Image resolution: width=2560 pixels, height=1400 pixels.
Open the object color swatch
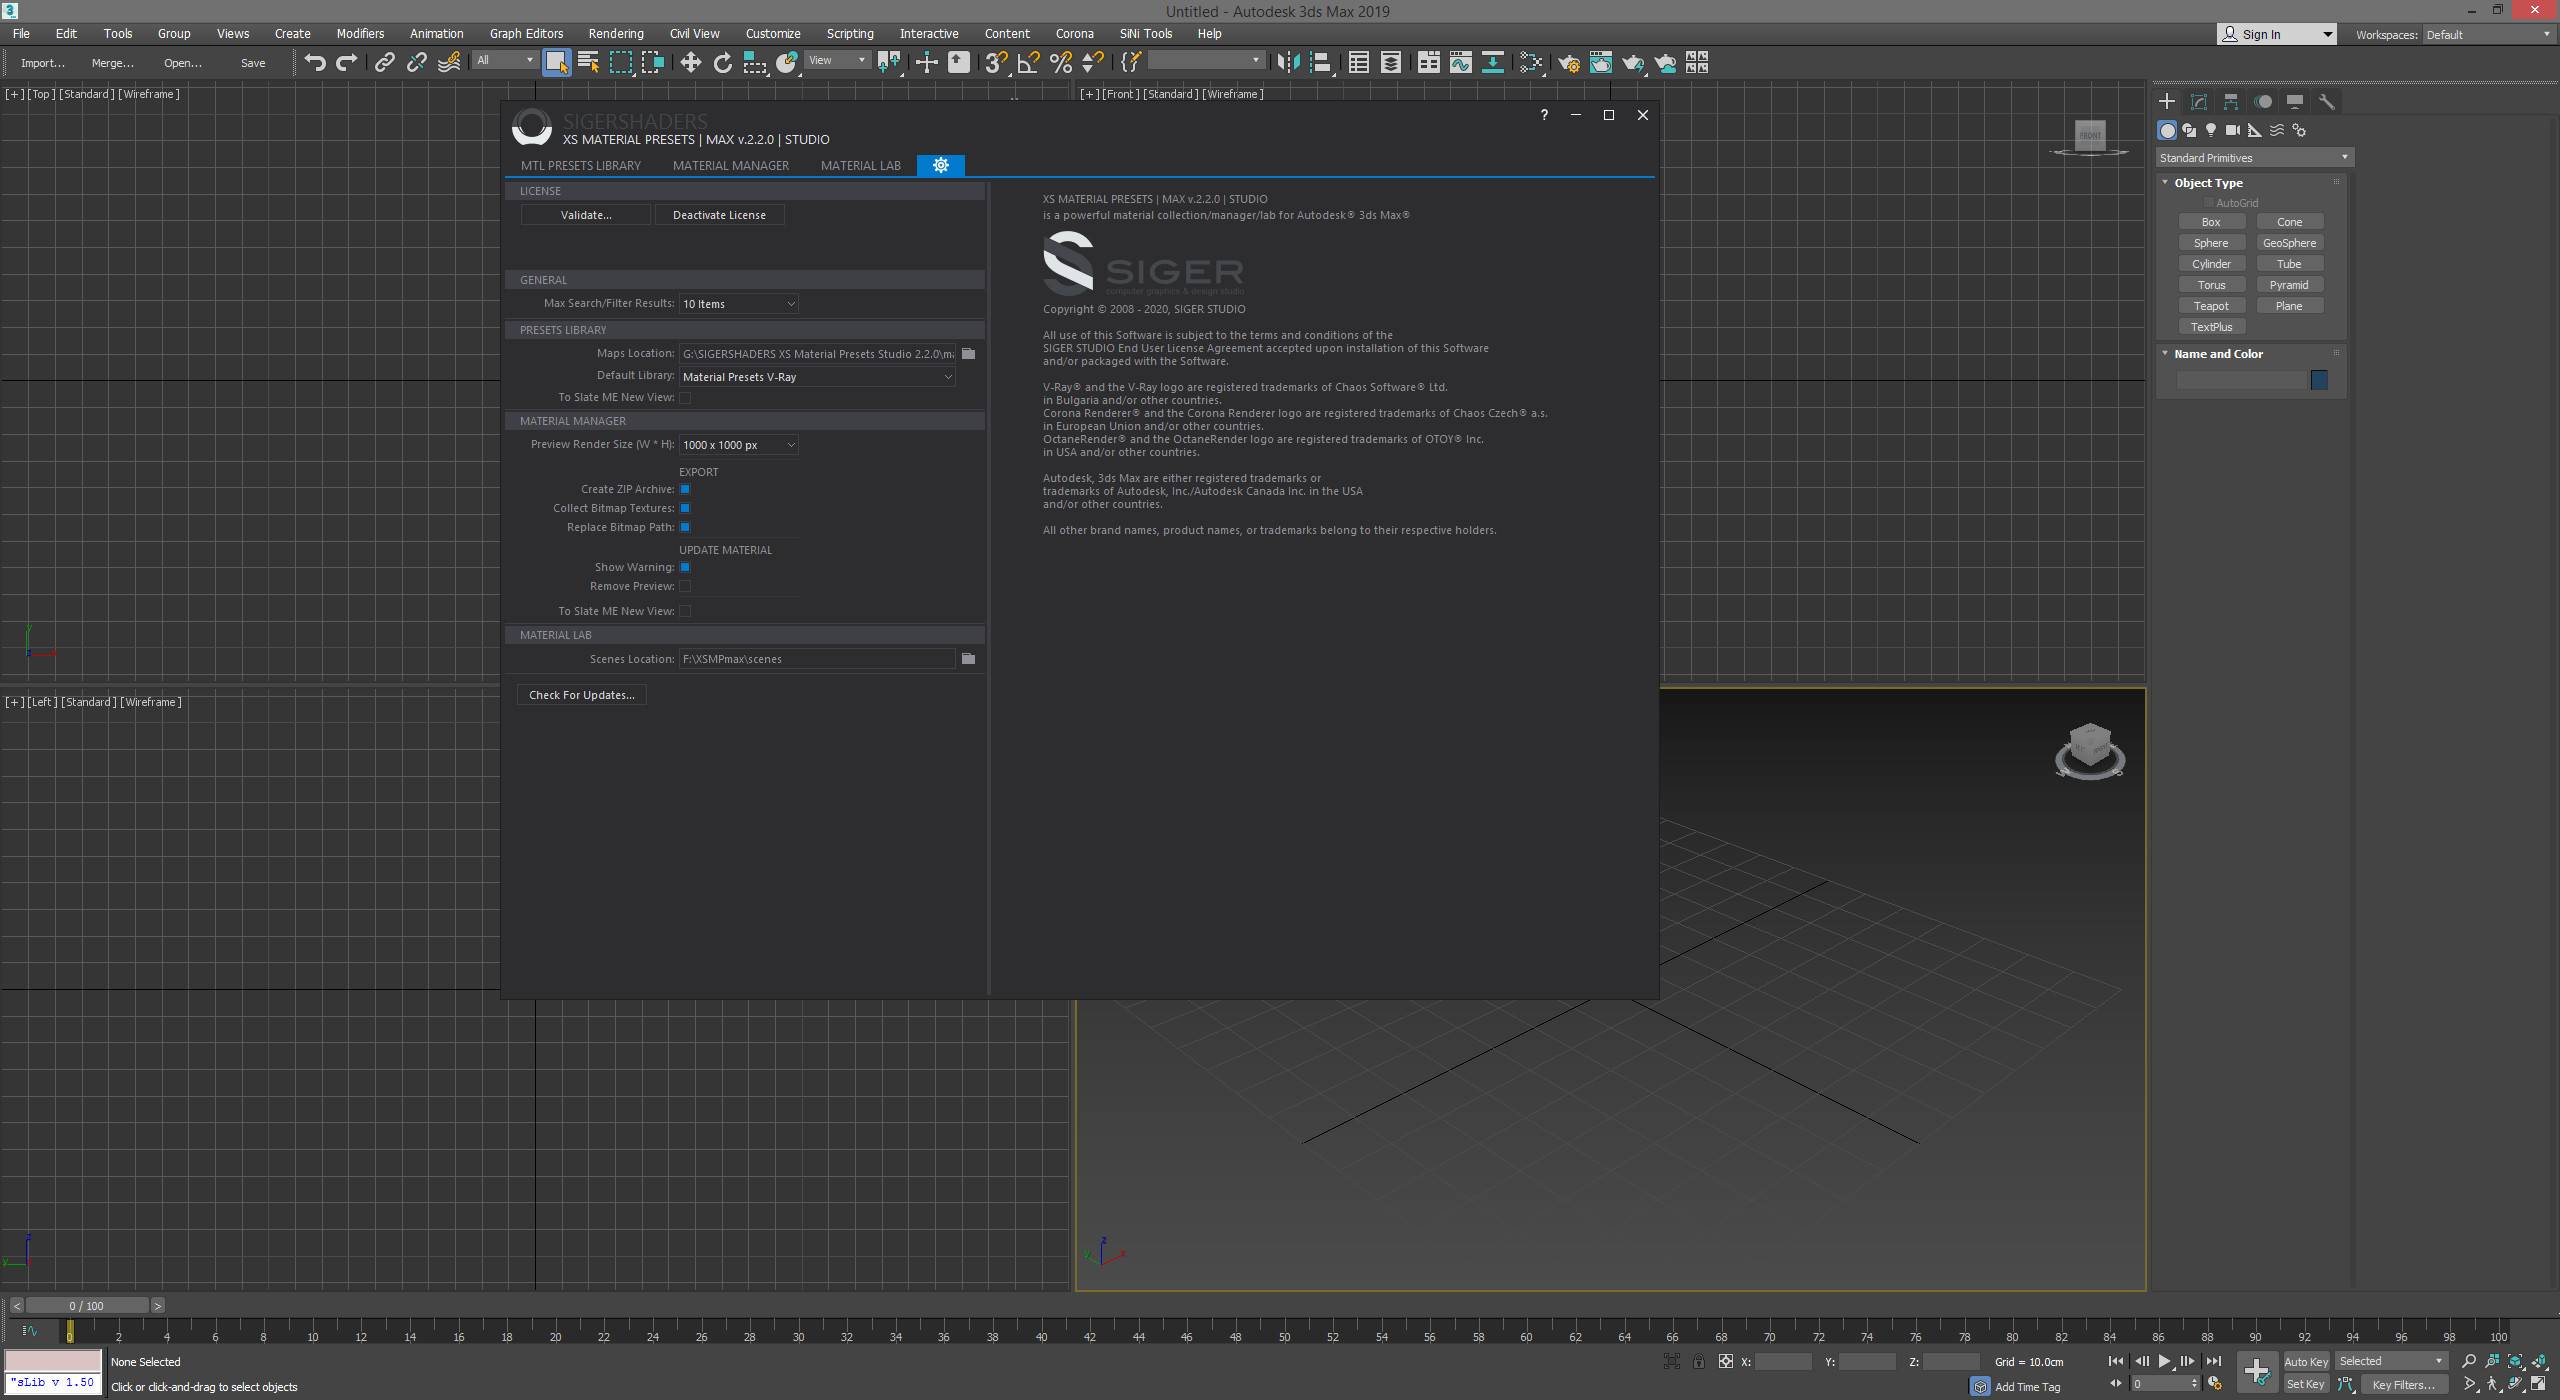pos(2319,380)
